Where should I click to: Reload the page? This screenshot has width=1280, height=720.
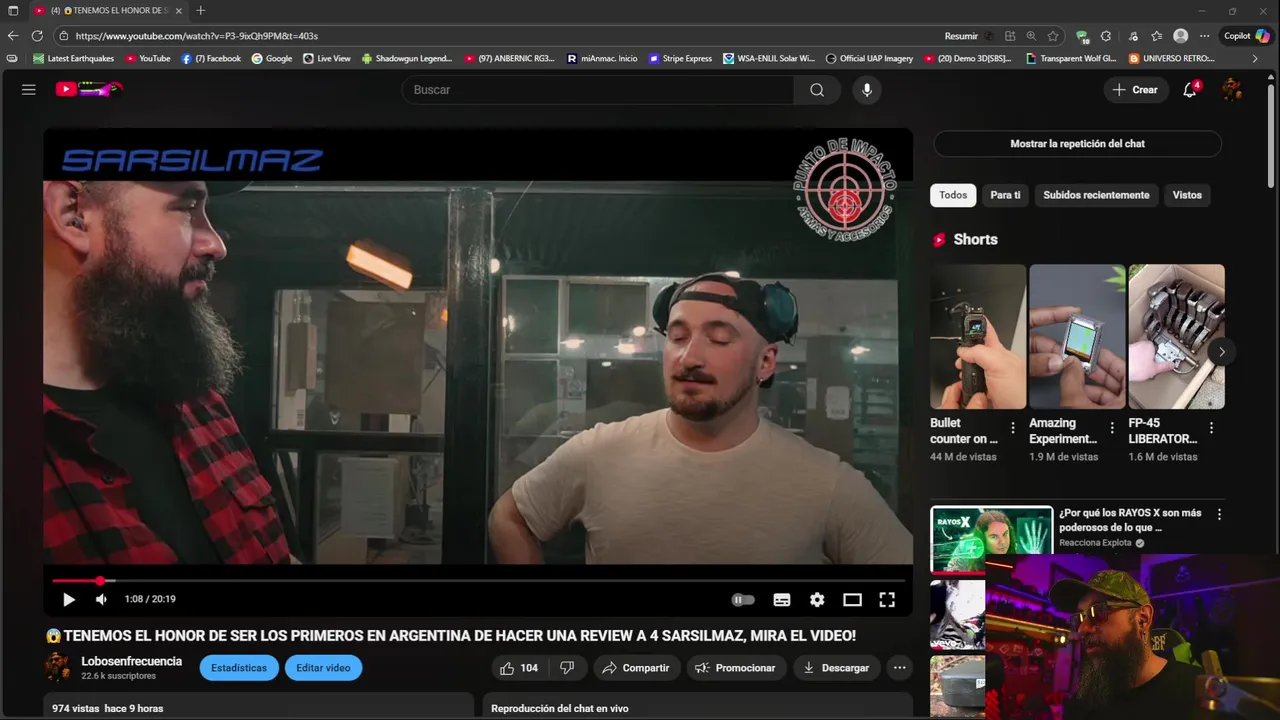point(38,36)
